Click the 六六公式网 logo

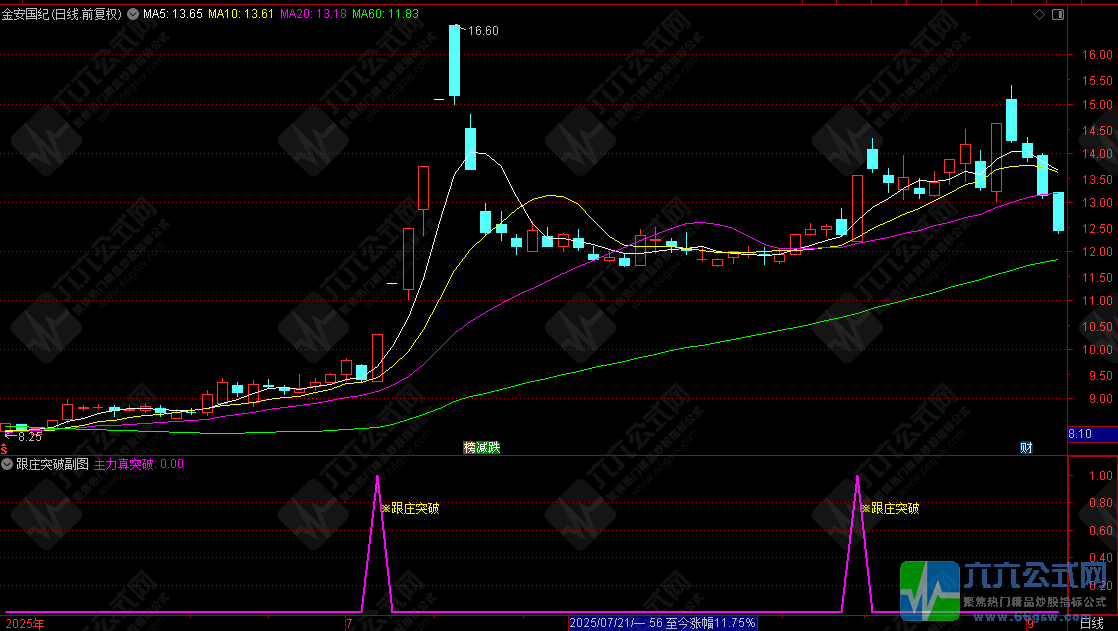(1008, 589)
